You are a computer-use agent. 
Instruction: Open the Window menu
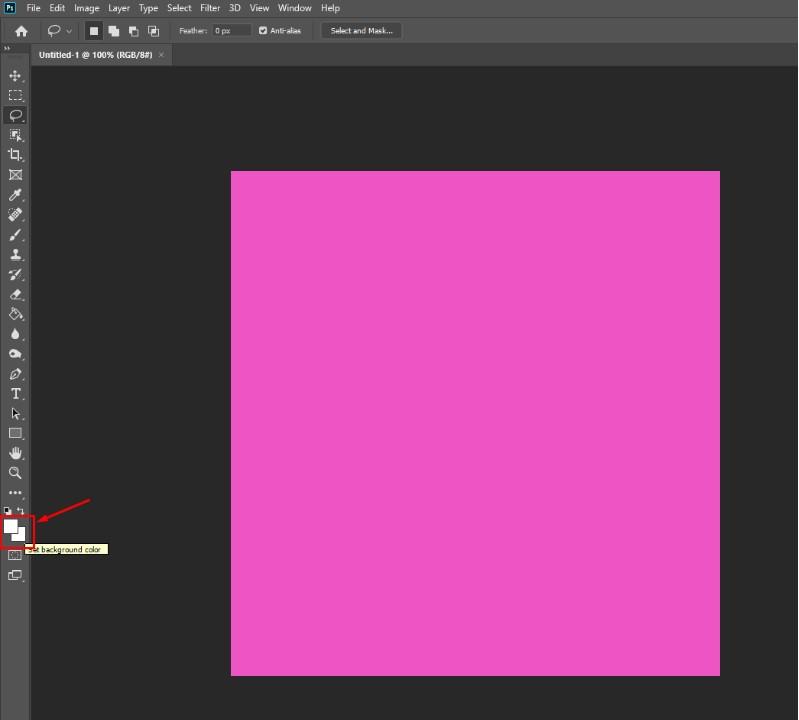pos(295,8)
